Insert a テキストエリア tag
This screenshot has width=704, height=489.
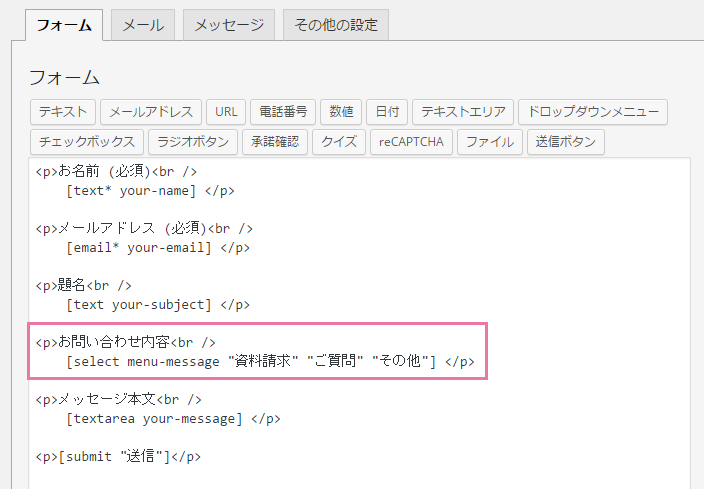[x=463, y=112]
